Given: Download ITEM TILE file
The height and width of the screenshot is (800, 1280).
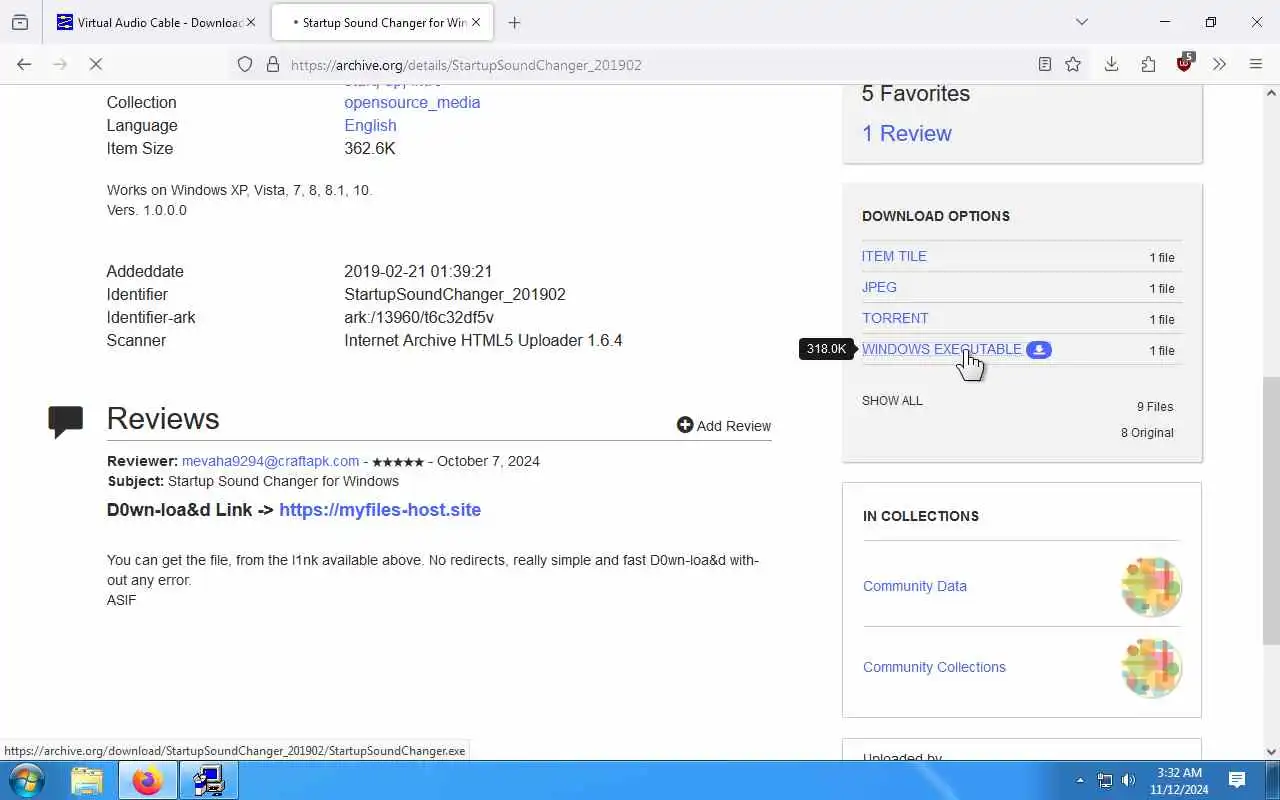Looking at the screenshot, I should [894, 256].
